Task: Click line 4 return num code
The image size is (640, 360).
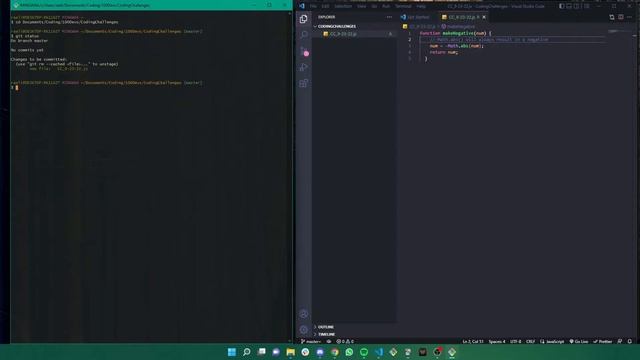Action: click(444, 52)
